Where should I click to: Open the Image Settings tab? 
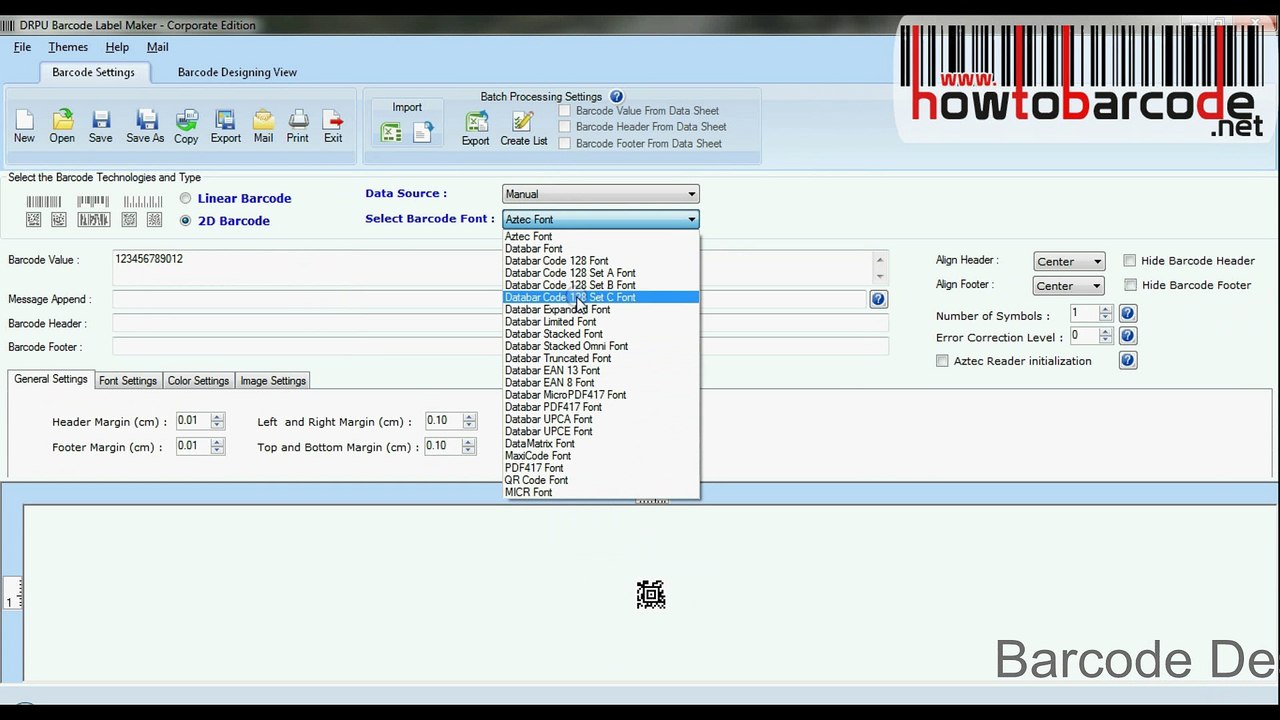(x=273, y=381)
